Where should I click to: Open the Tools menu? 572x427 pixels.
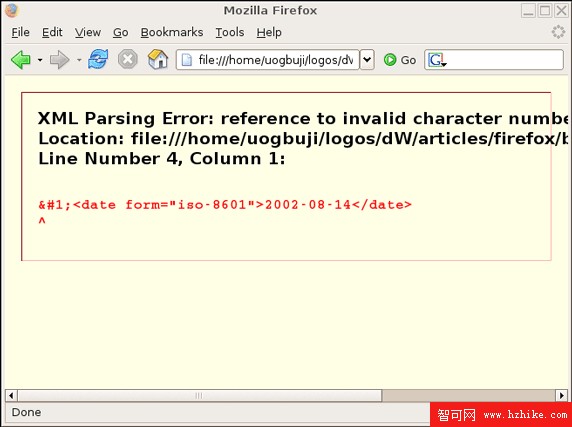click(230, 32)
